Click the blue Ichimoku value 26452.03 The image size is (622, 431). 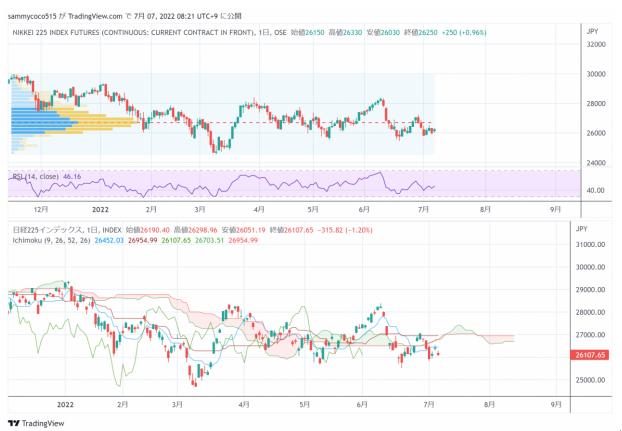tap(109, 240)
